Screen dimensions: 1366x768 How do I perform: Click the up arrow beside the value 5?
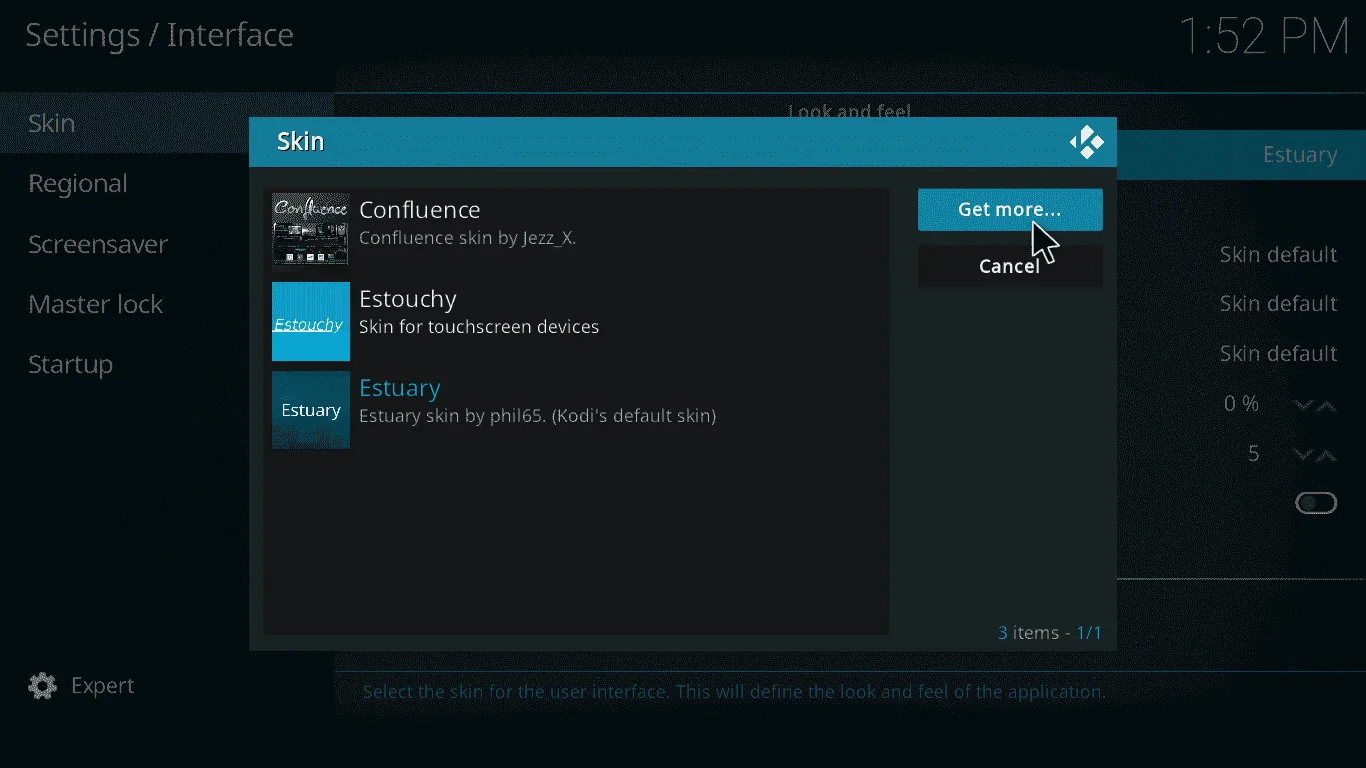click(1326, 455)
